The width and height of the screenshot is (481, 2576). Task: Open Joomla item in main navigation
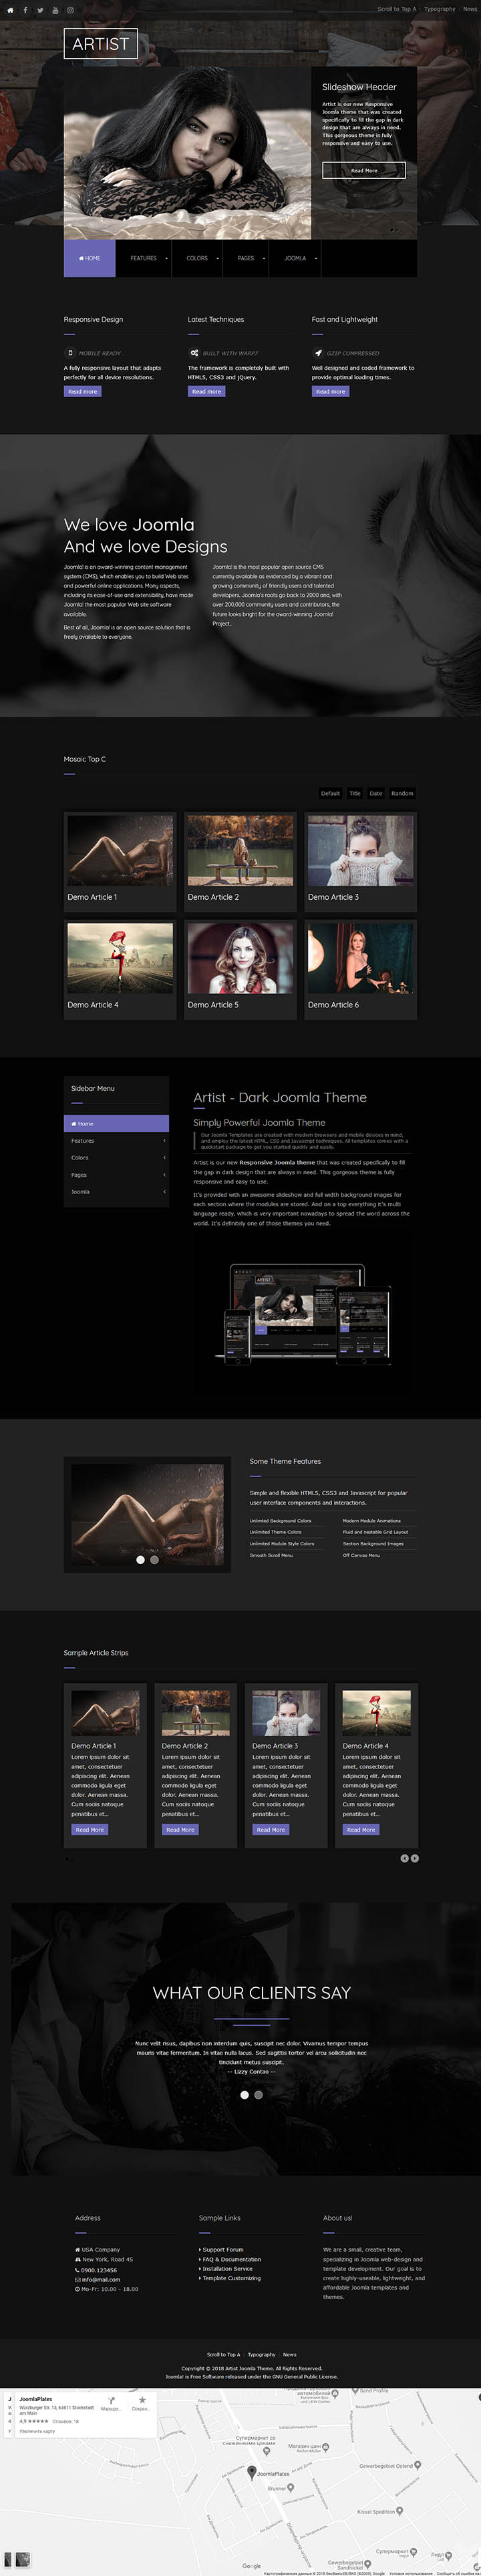coord(296,258)
